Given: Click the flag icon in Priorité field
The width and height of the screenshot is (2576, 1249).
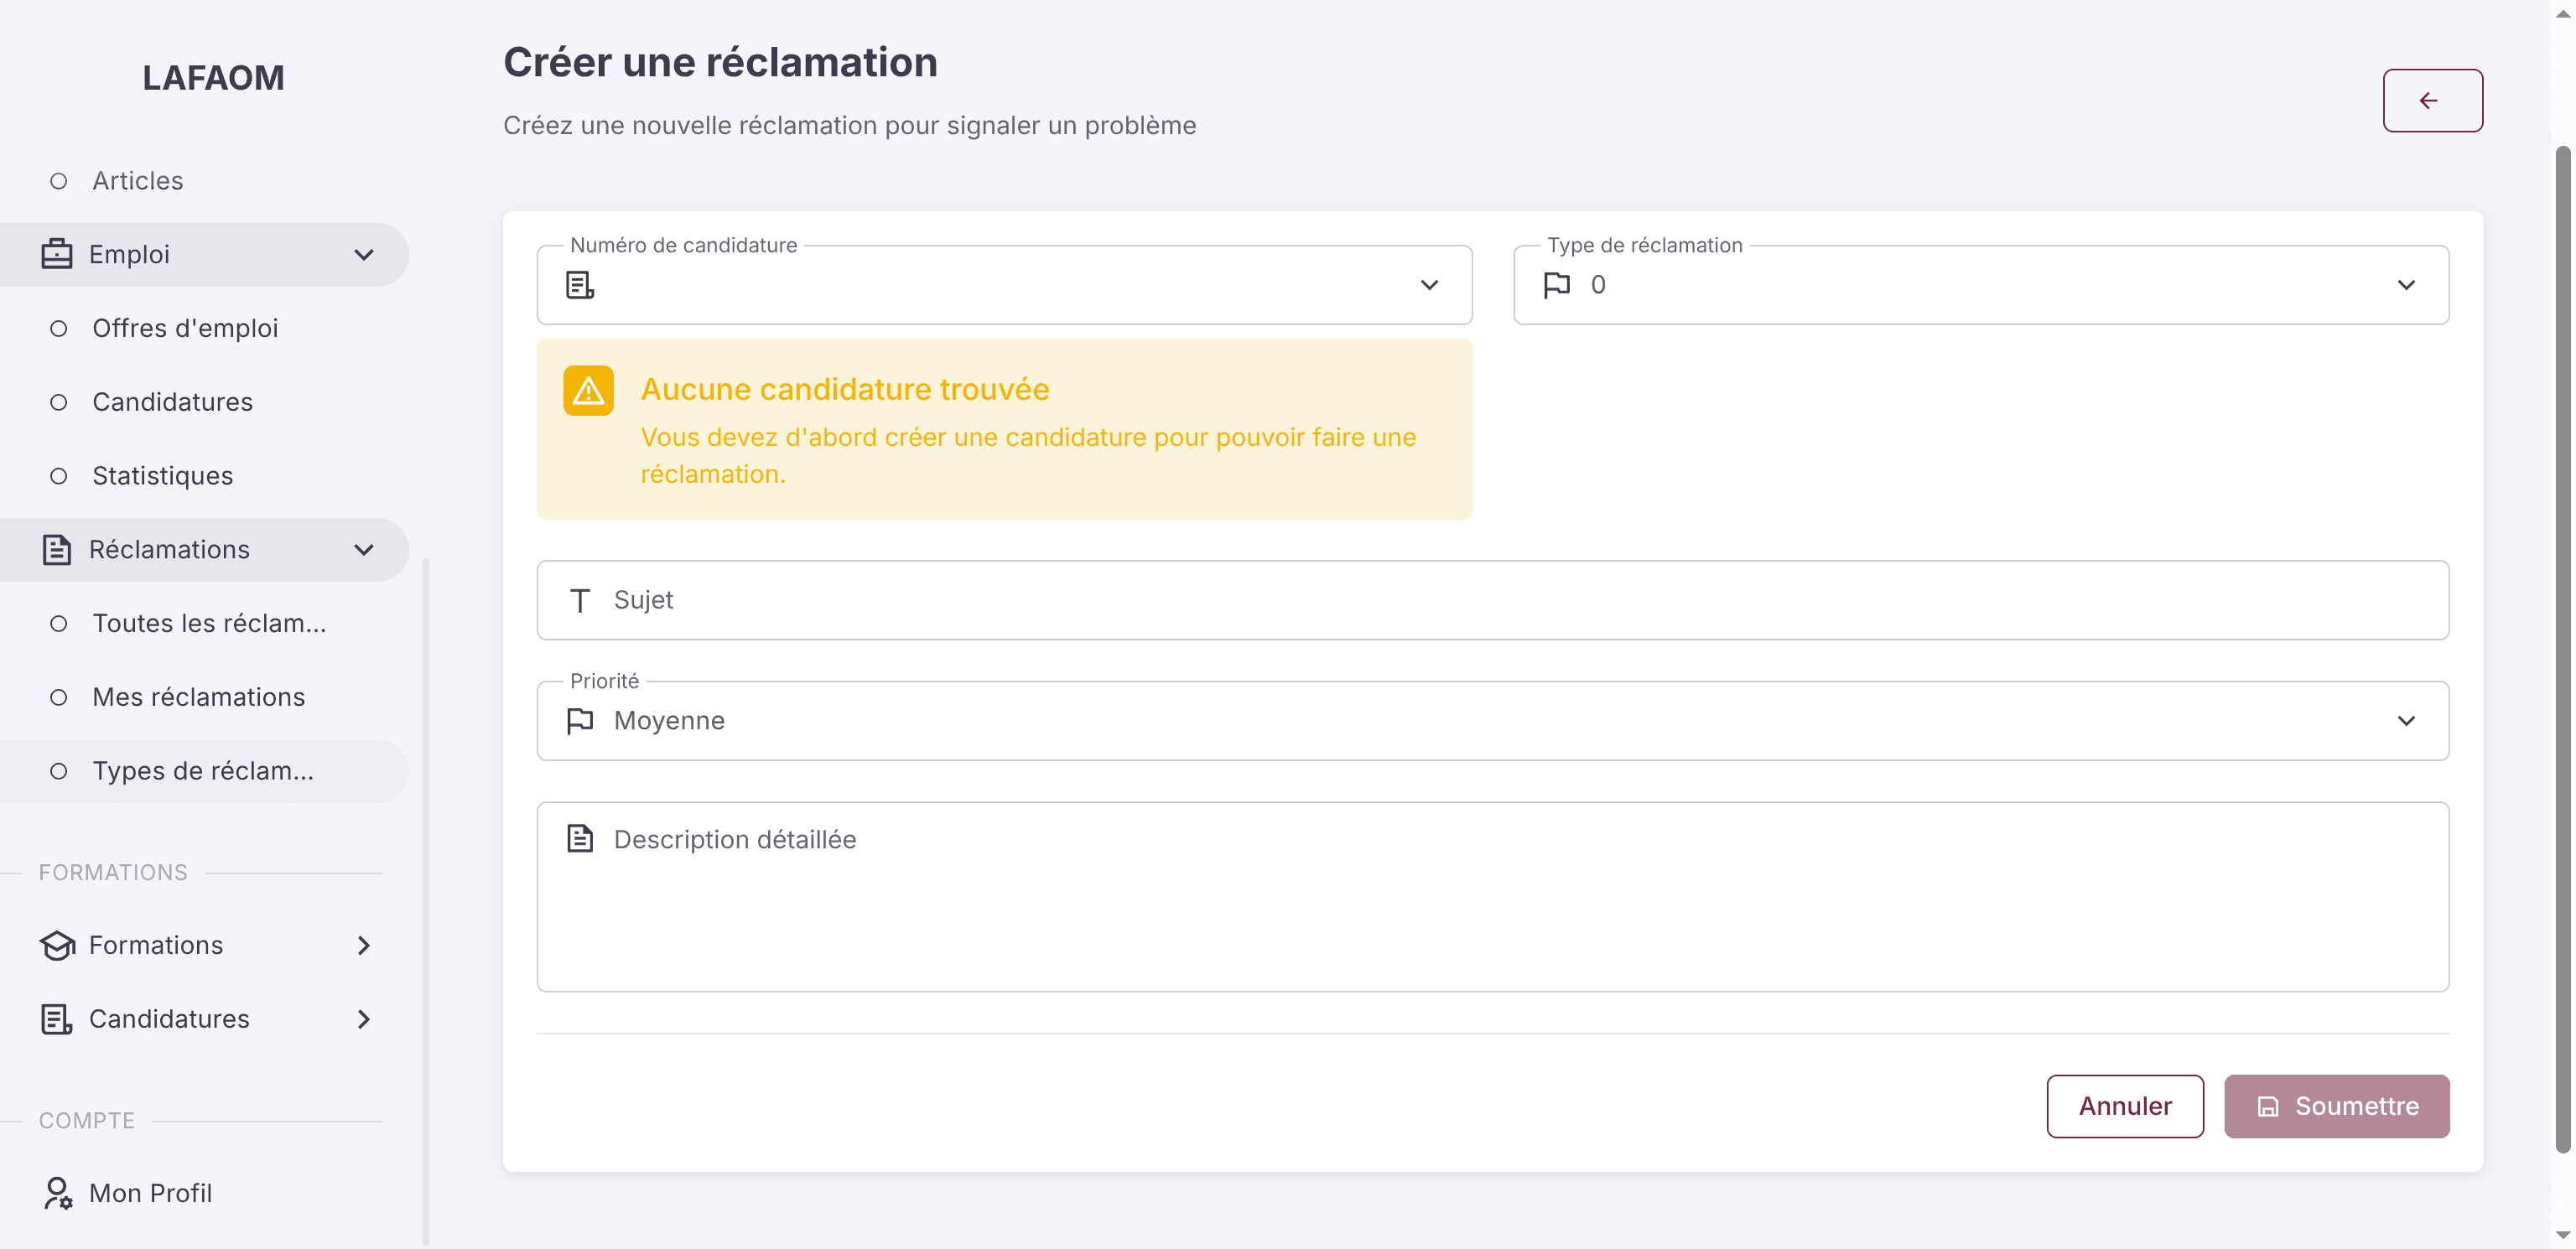Looking at the screenshot, I should pyautogui.click(x=580, y=720).
